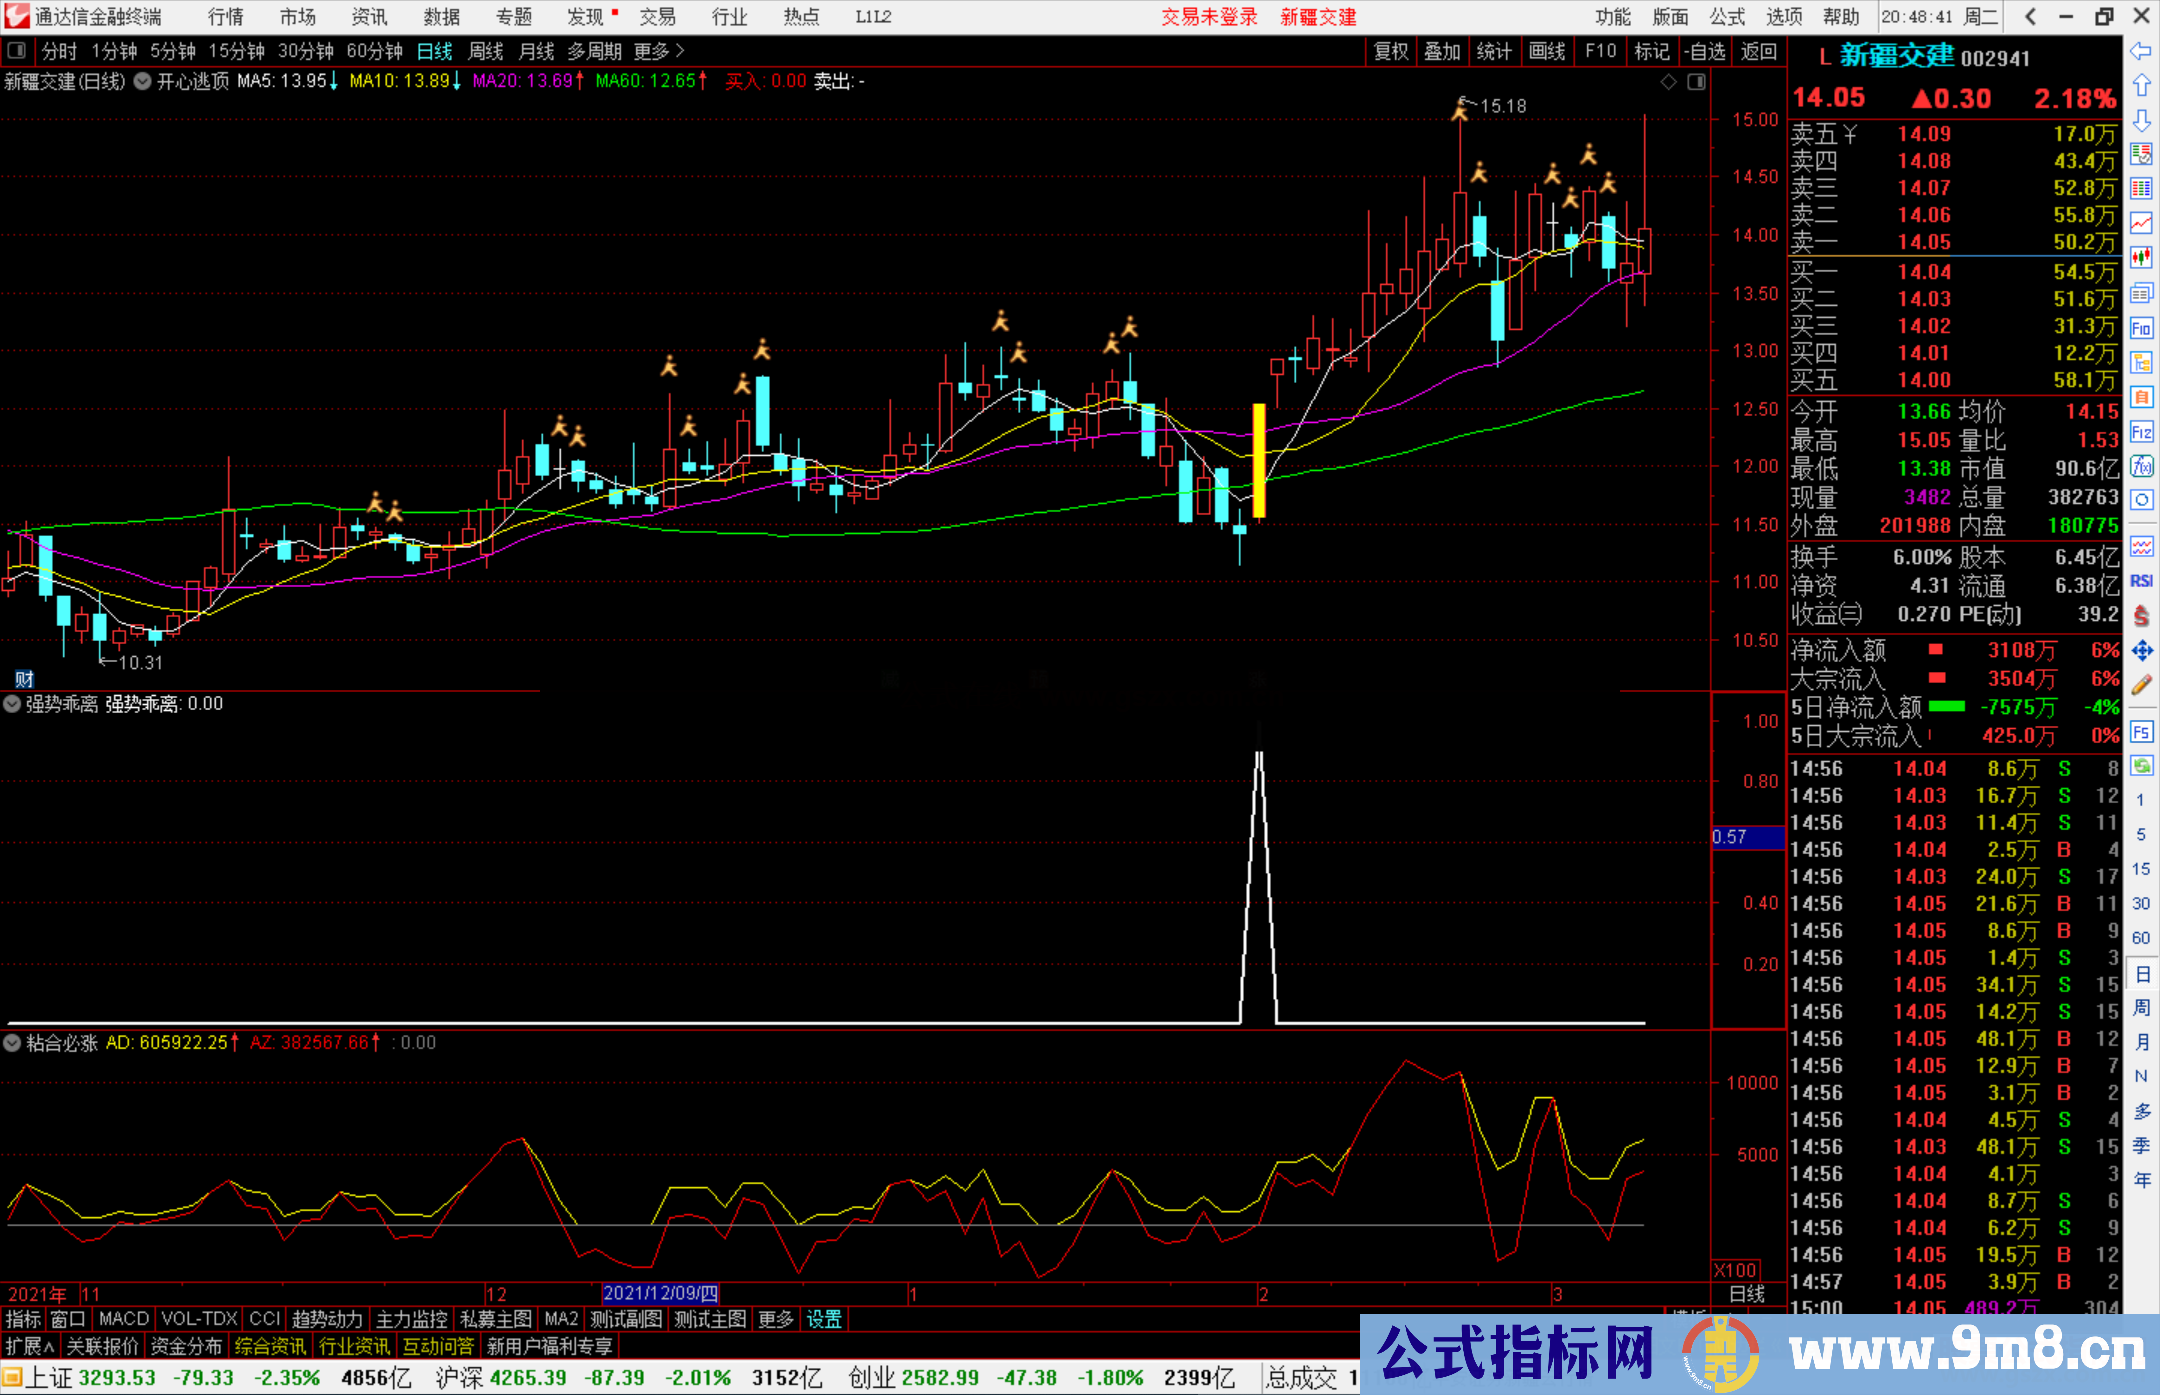Image resolution: width=2160 pixels, height=1395 pixels.
Task: Expand the 粘合必涨 indicator dropdown arrow
Action: point(12,1043)
